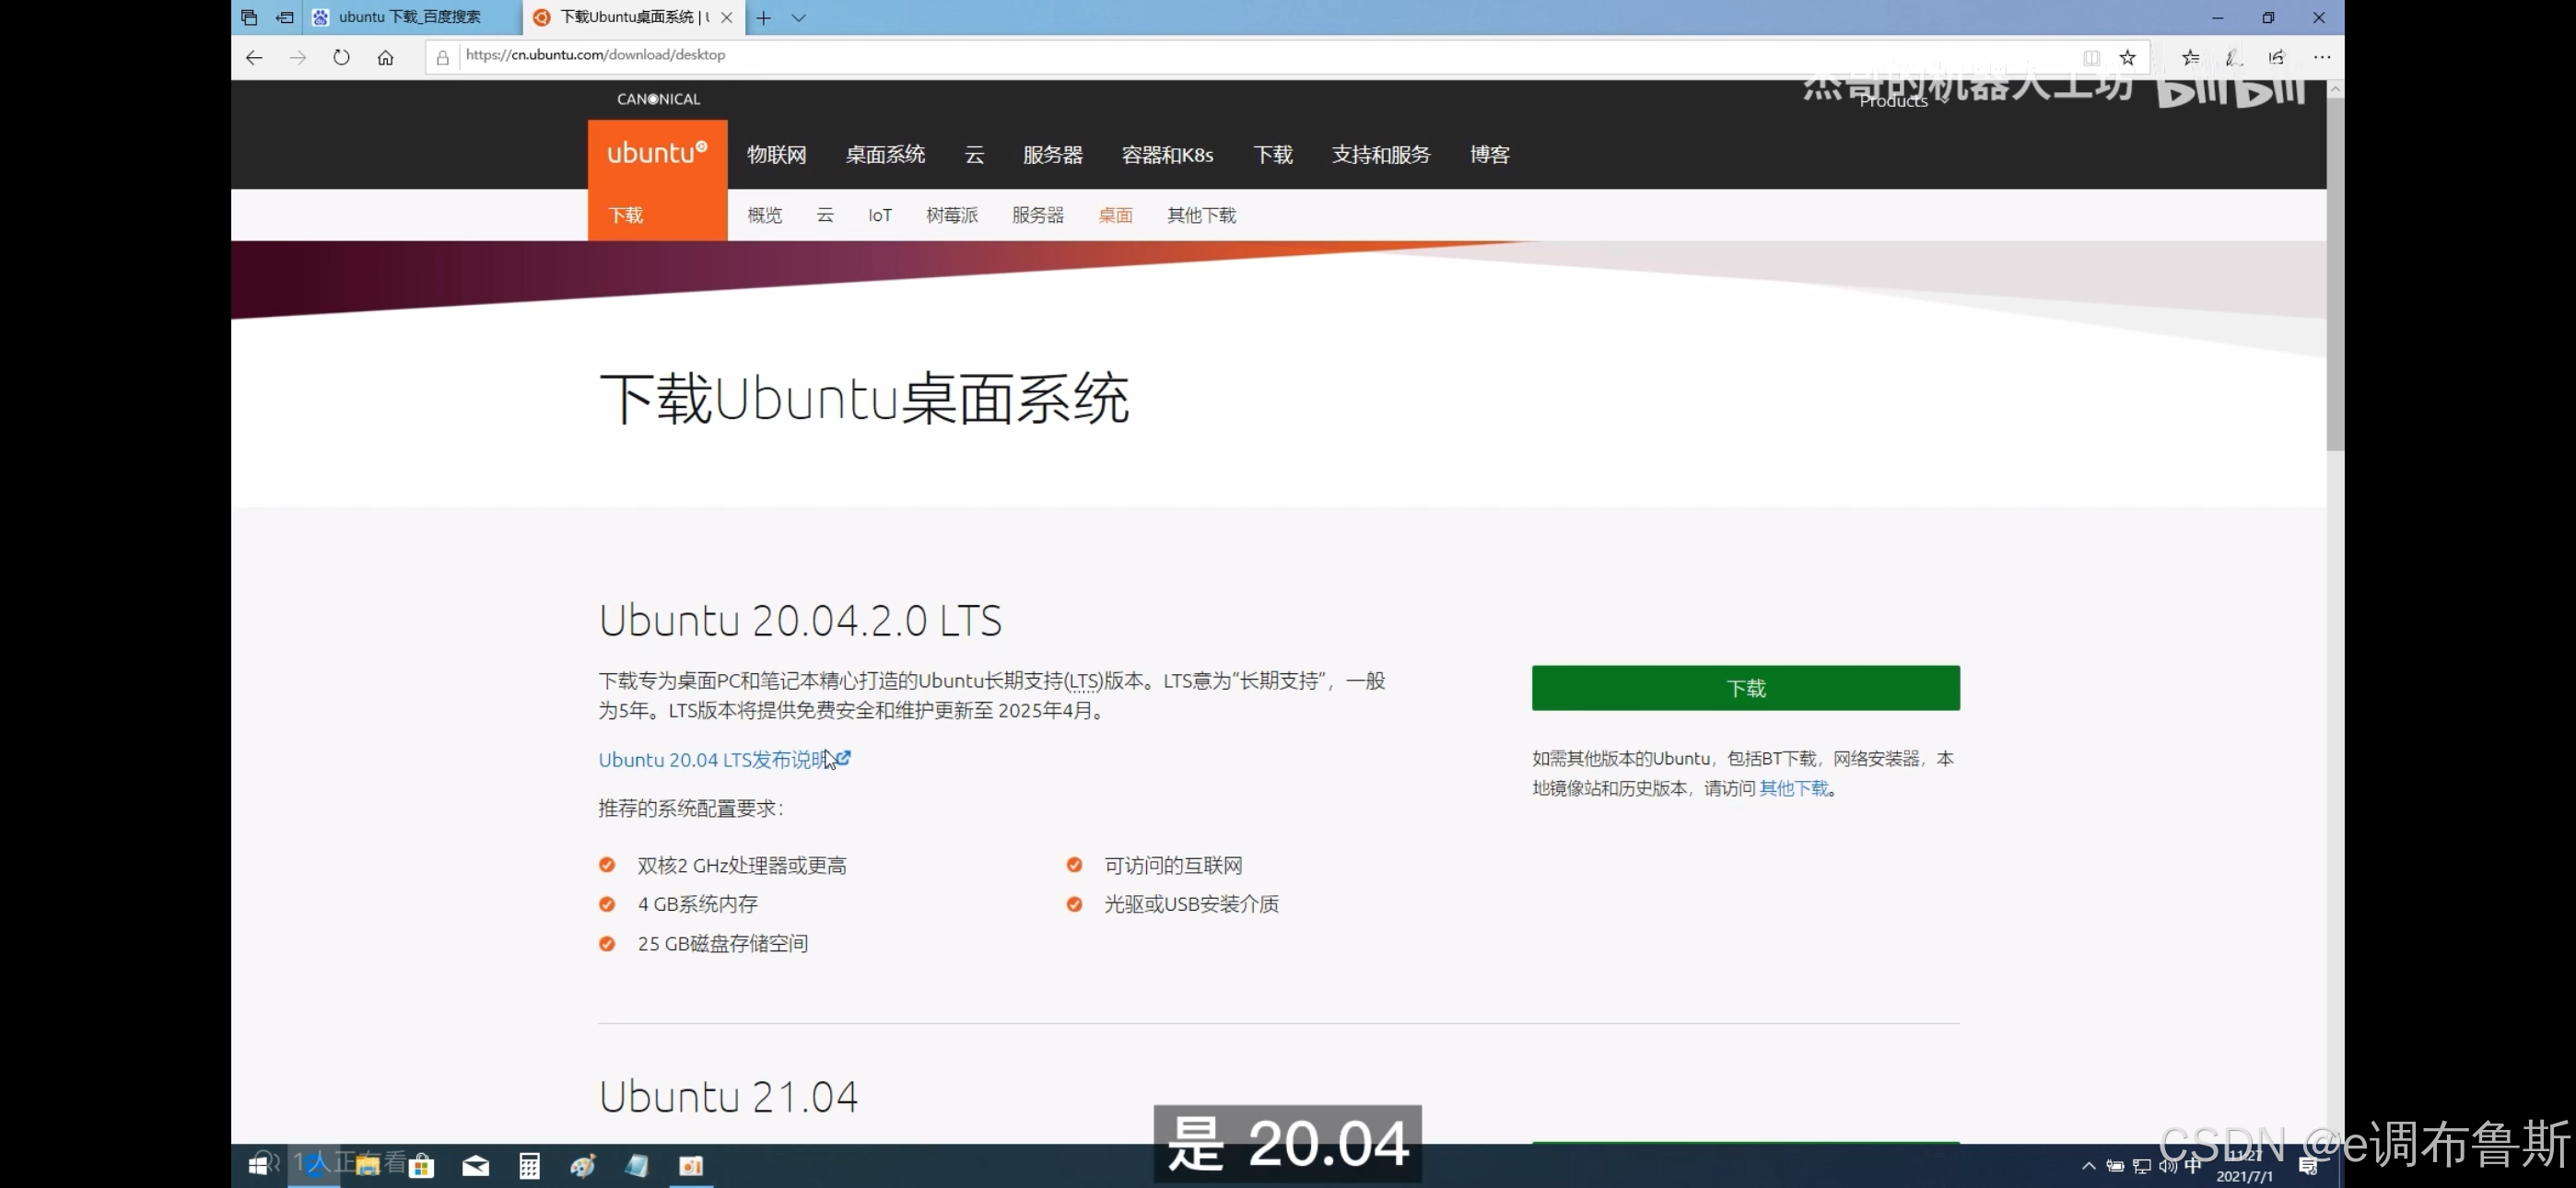Screen dimensions: 2576x1188
Task: Open 支持和服务 navigation item
Action: (1381, 154)
